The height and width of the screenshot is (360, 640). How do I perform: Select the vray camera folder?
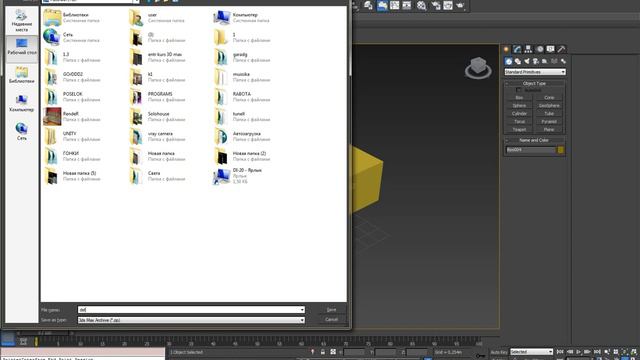click(158, 136)
